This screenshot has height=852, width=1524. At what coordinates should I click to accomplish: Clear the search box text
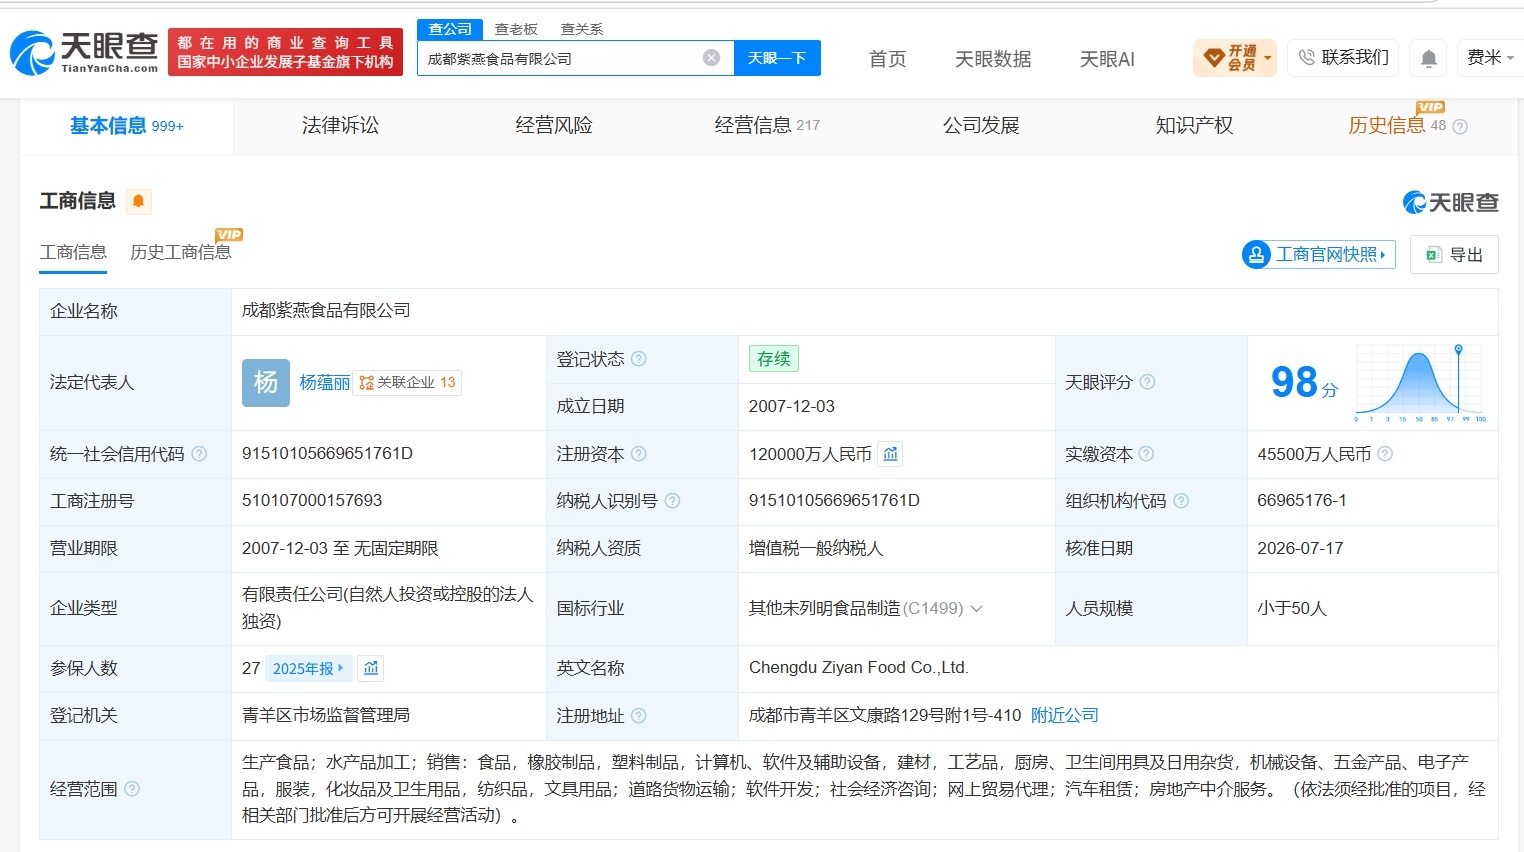click(711, 58)
